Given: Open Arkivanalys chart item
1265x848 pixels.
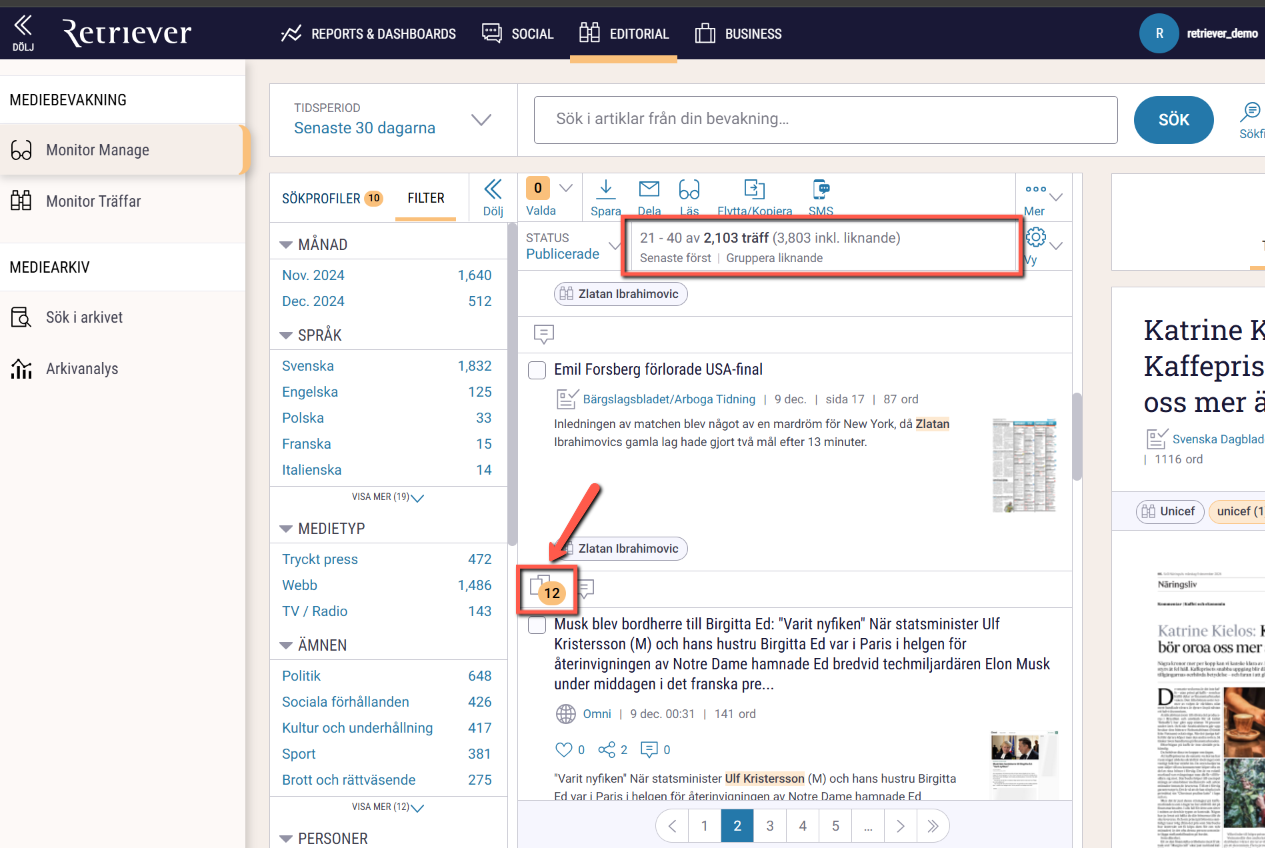Looking at the screenshot, I should [x=121, y=368].
